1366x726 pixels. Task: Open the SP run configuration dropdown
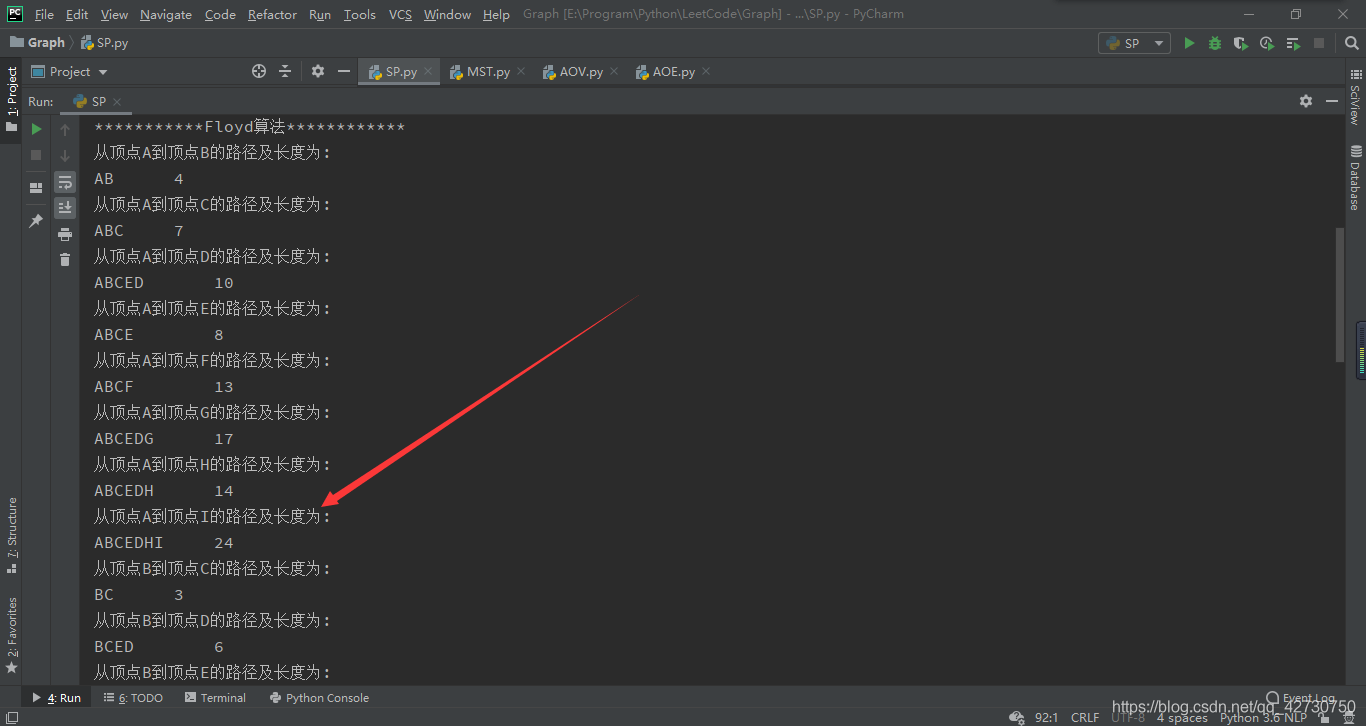tap(1134, 43)
